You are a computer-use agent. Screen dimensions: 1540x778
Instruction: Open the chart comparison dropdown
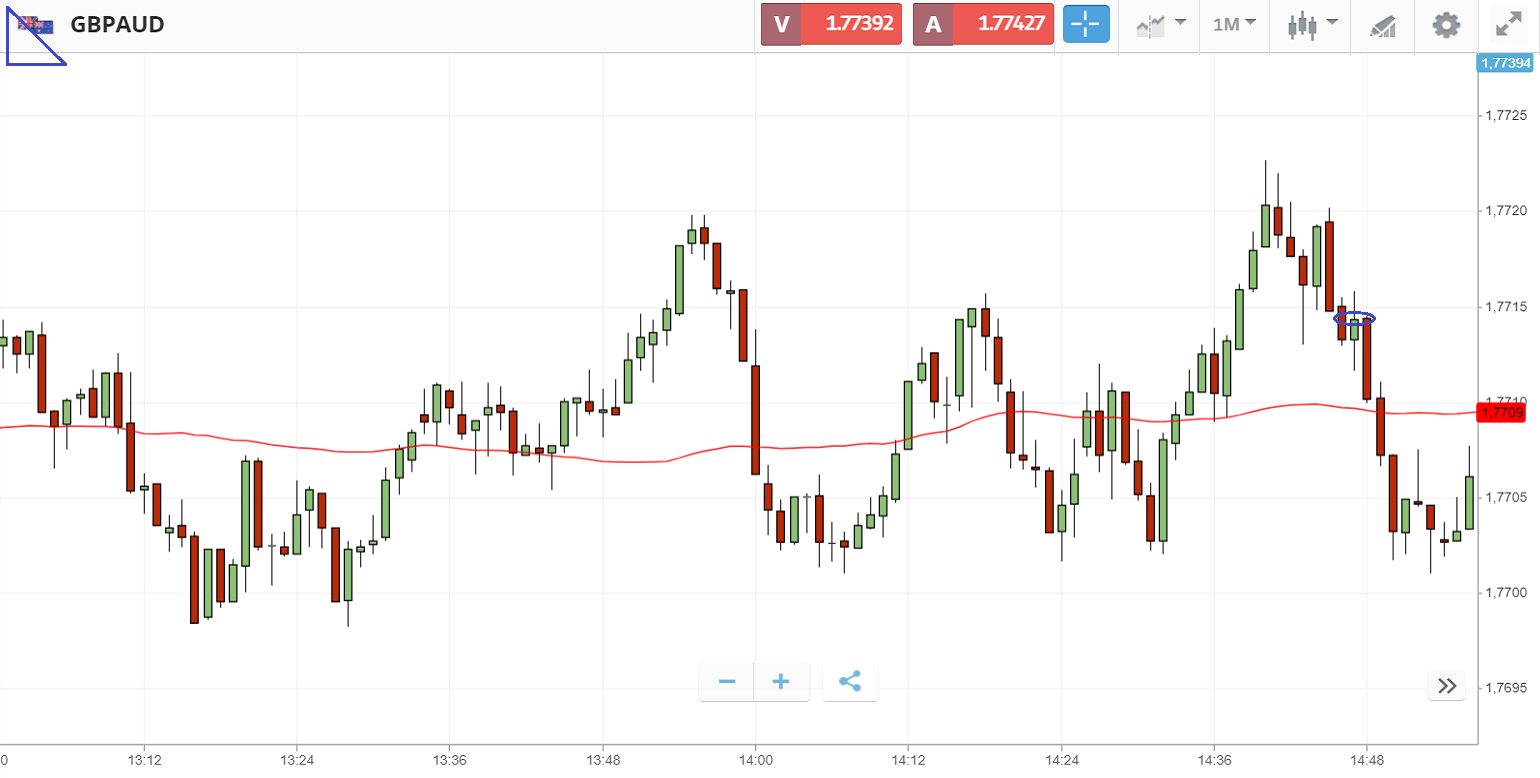(x=1160, y=24)
